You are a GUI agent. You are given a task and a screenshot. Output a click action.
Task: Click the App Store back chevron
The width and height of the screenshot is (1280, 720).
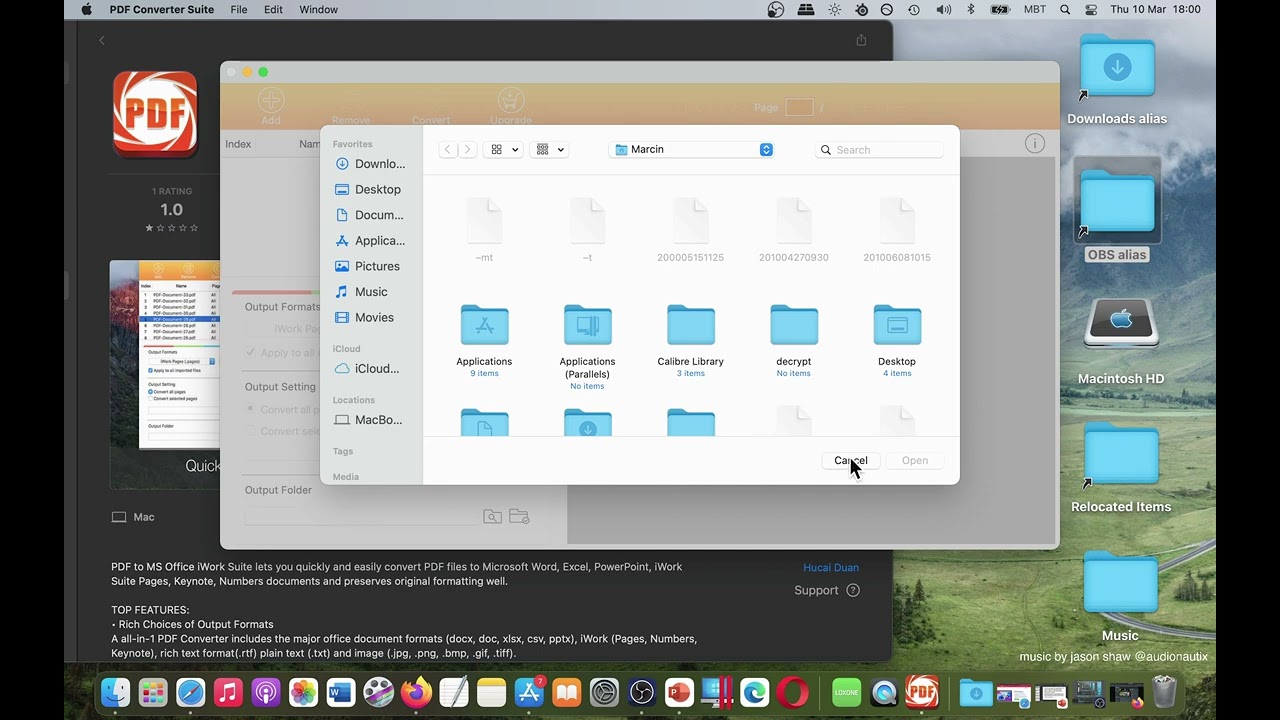pyautogui.click(x=102, y=40)
